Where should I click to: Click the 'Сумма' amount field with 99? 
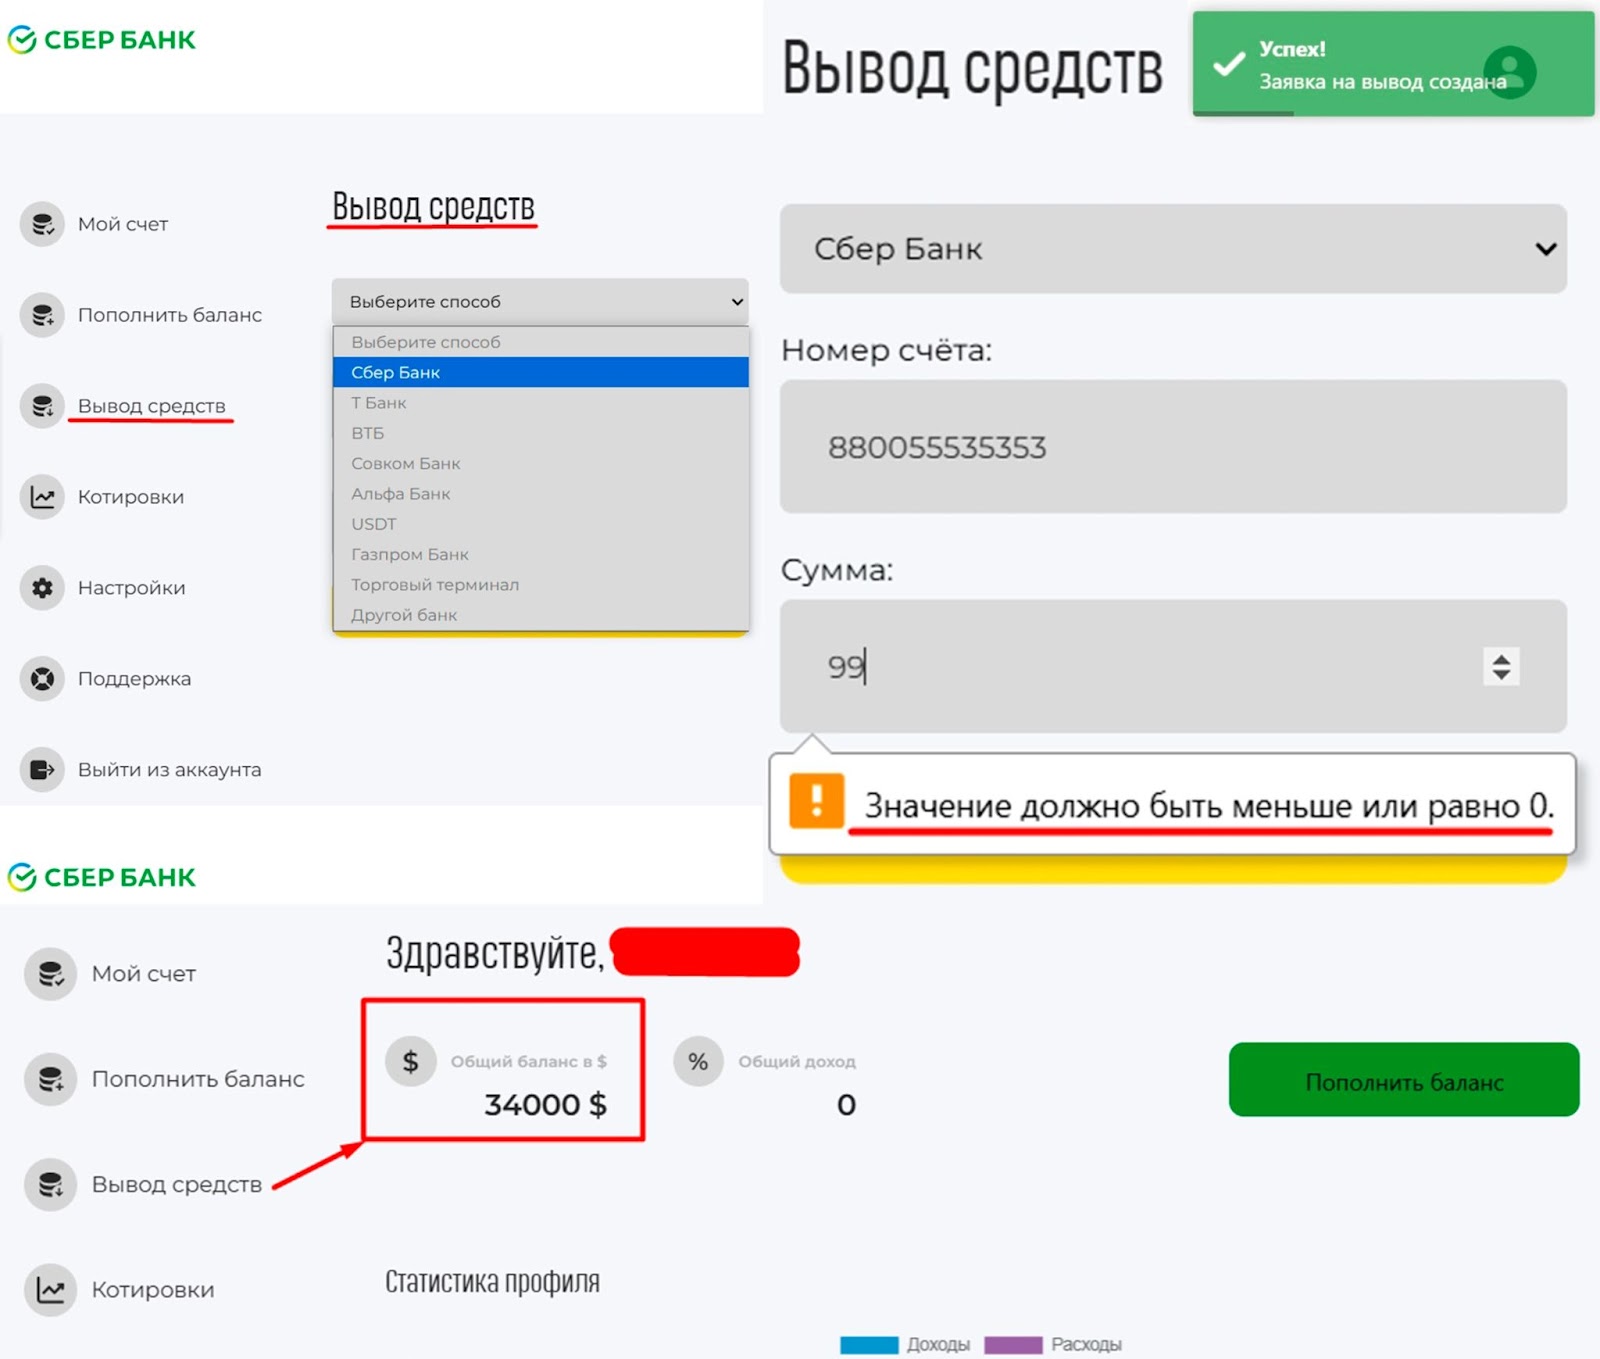pyautogui.click(x=1173, y=666)
